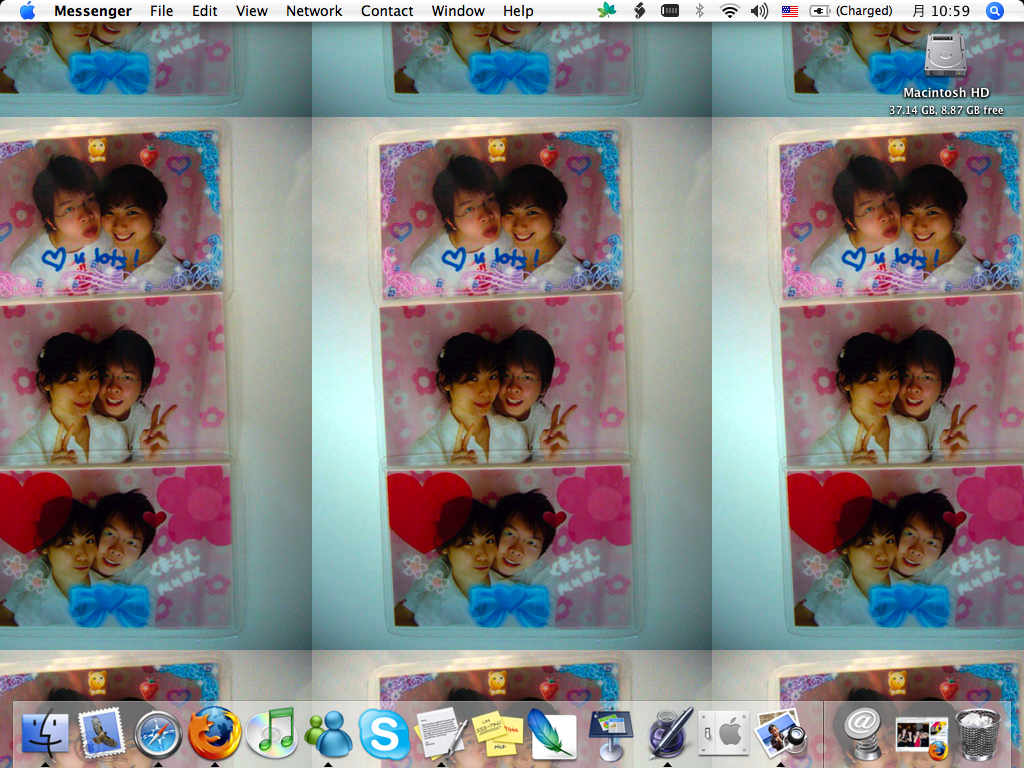This screenshot has height=768, width=1024.
Task: Open the Preview app in the Dock
Action: (780, 734)
